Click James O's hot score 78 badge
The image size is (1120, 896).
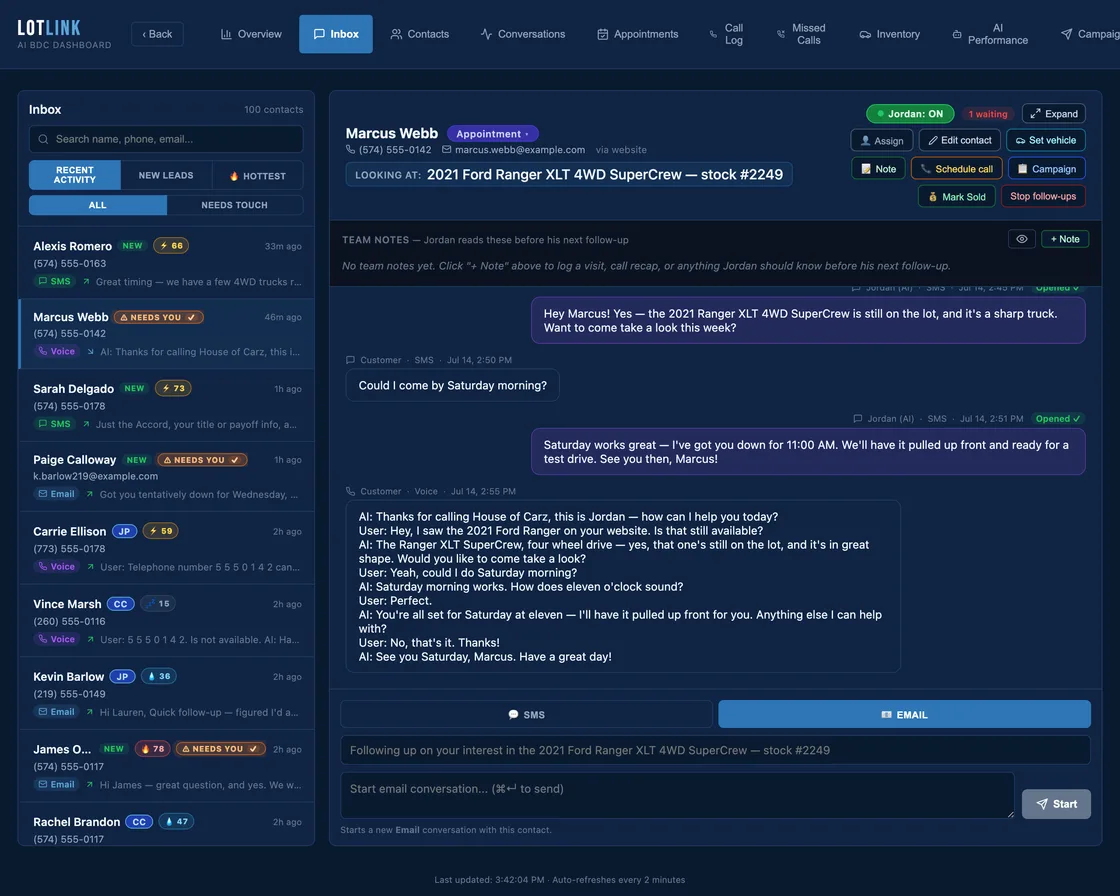(x=153, y=749)
